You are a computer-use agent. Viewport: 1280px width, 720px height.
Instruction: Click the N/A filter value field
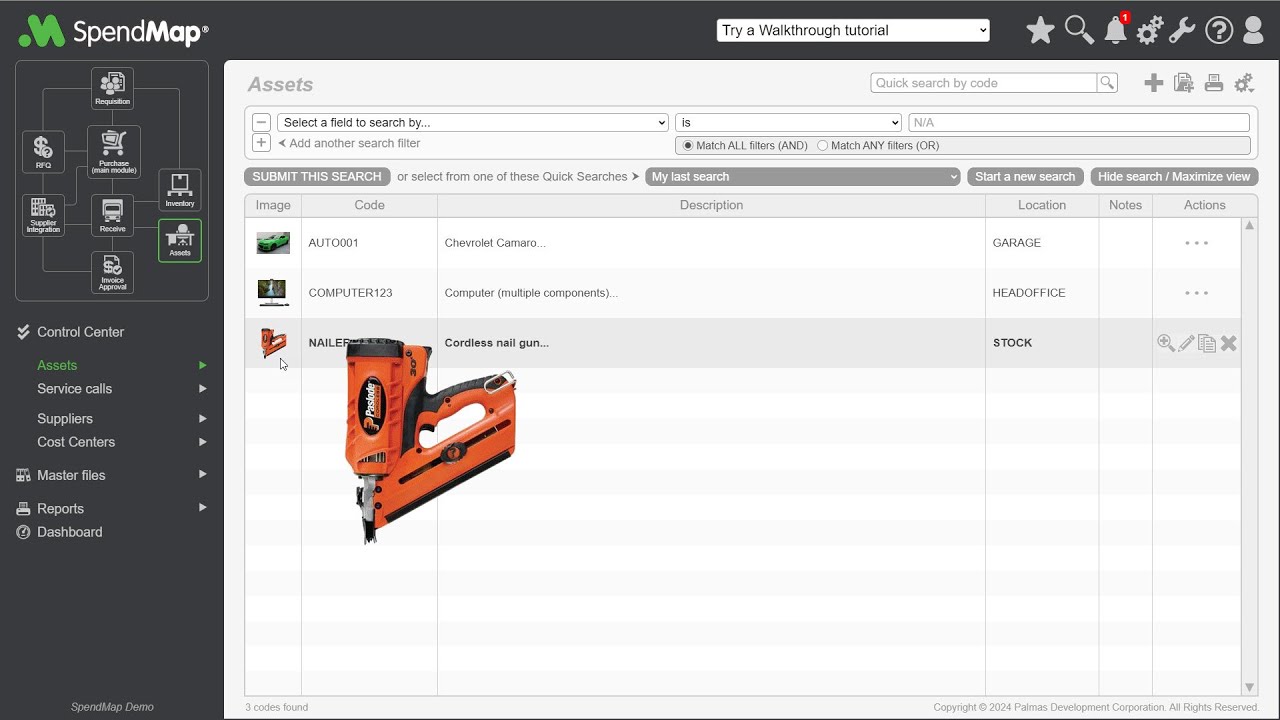[x=1079, y=122]
